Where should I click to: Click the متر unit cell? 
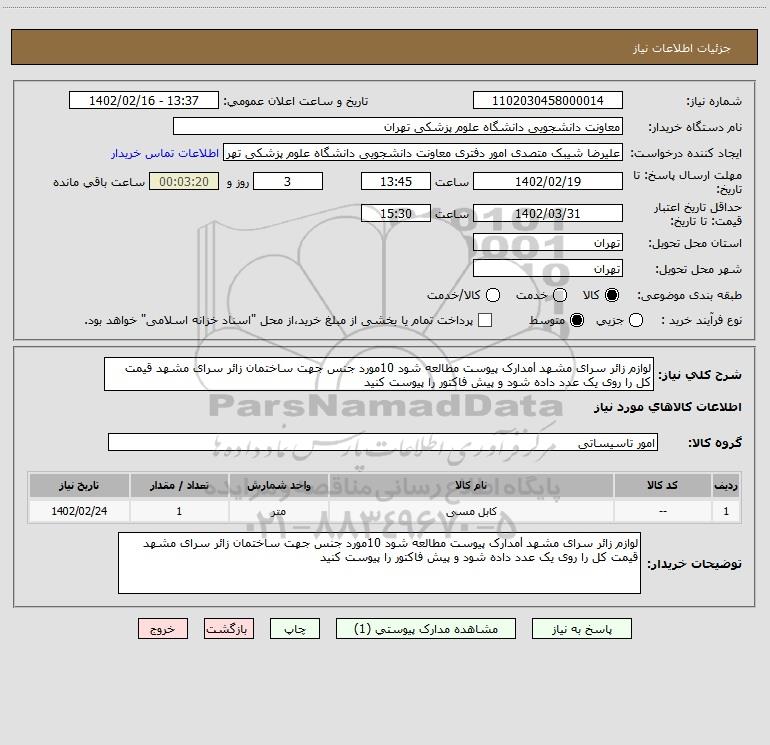[278, 511]
